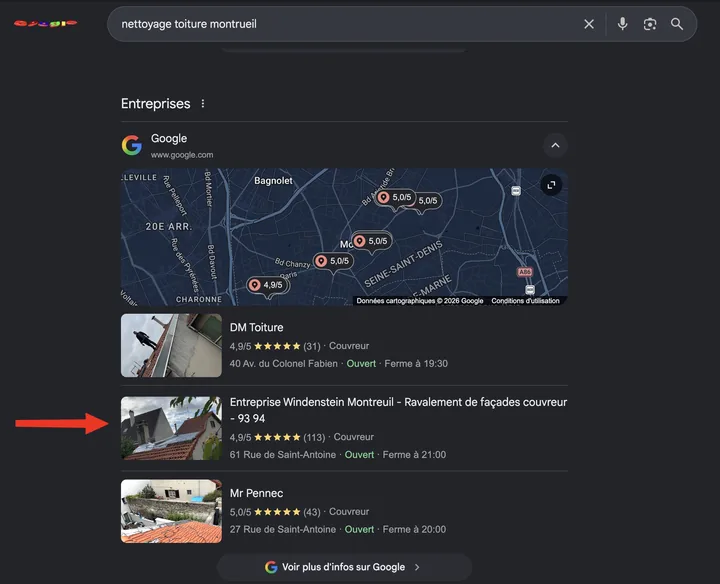Click the www.google.com source URL
The height and width of the screenshot is (584, 720).
[x=182, y=155]
